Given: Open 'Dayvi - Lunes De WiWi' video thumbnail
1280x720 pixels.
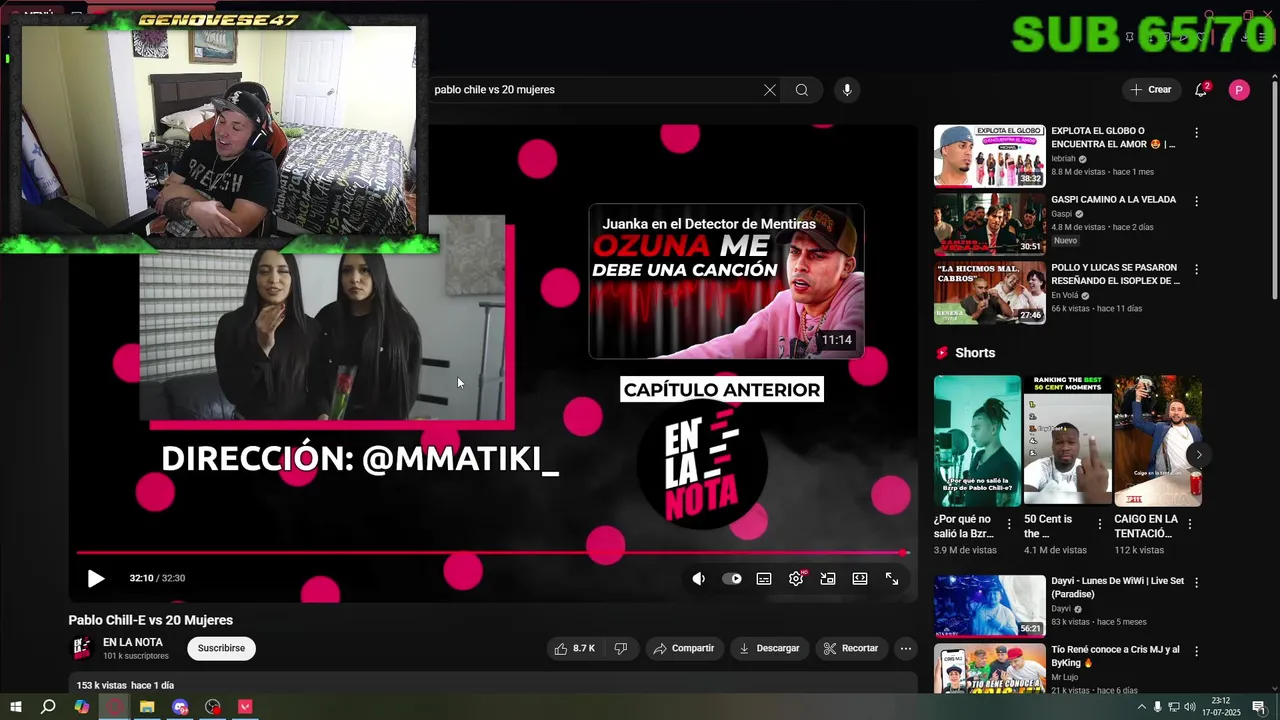Looking at the screenshot, I should point(989,606).
